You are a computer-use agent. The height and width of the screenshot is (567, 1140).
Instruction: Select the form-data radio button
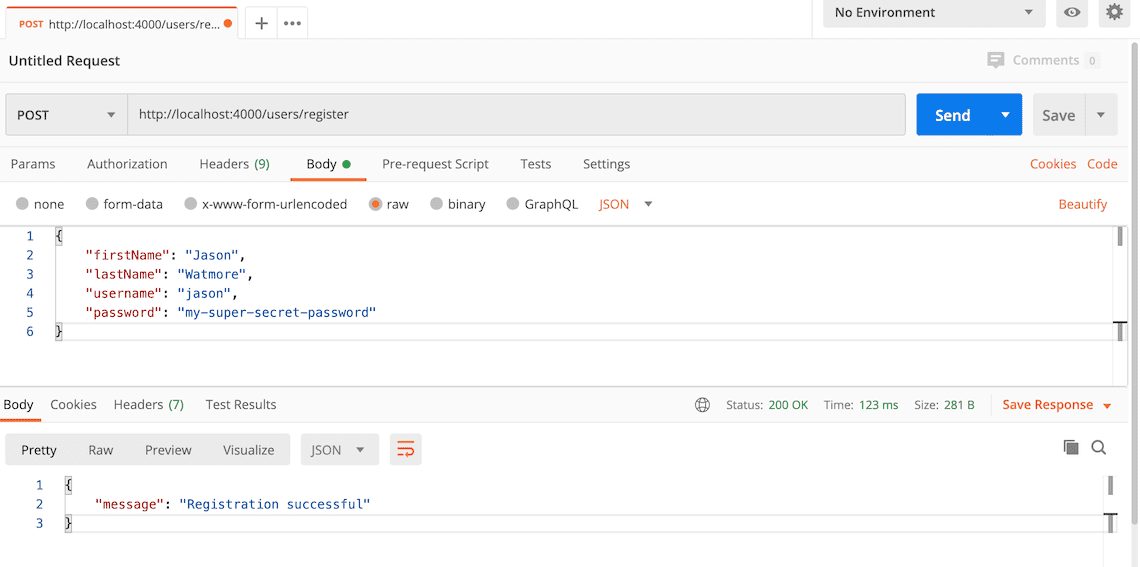(92, 204)
